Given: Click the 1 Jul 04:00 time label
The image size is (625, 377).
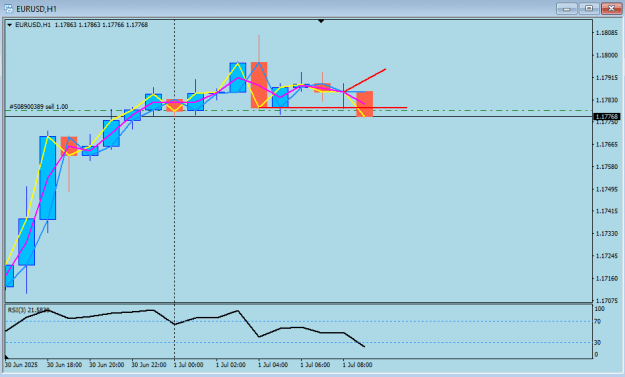Looking at the screenshot, I should coord(273,365).
